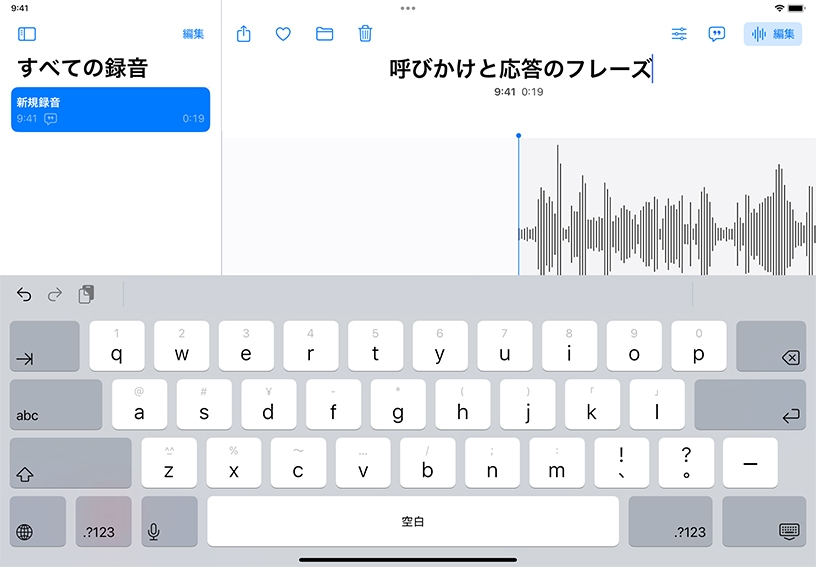Screen dimensions: 816x567
Task: Click the recording title text field
Action: tap(520, 69)
